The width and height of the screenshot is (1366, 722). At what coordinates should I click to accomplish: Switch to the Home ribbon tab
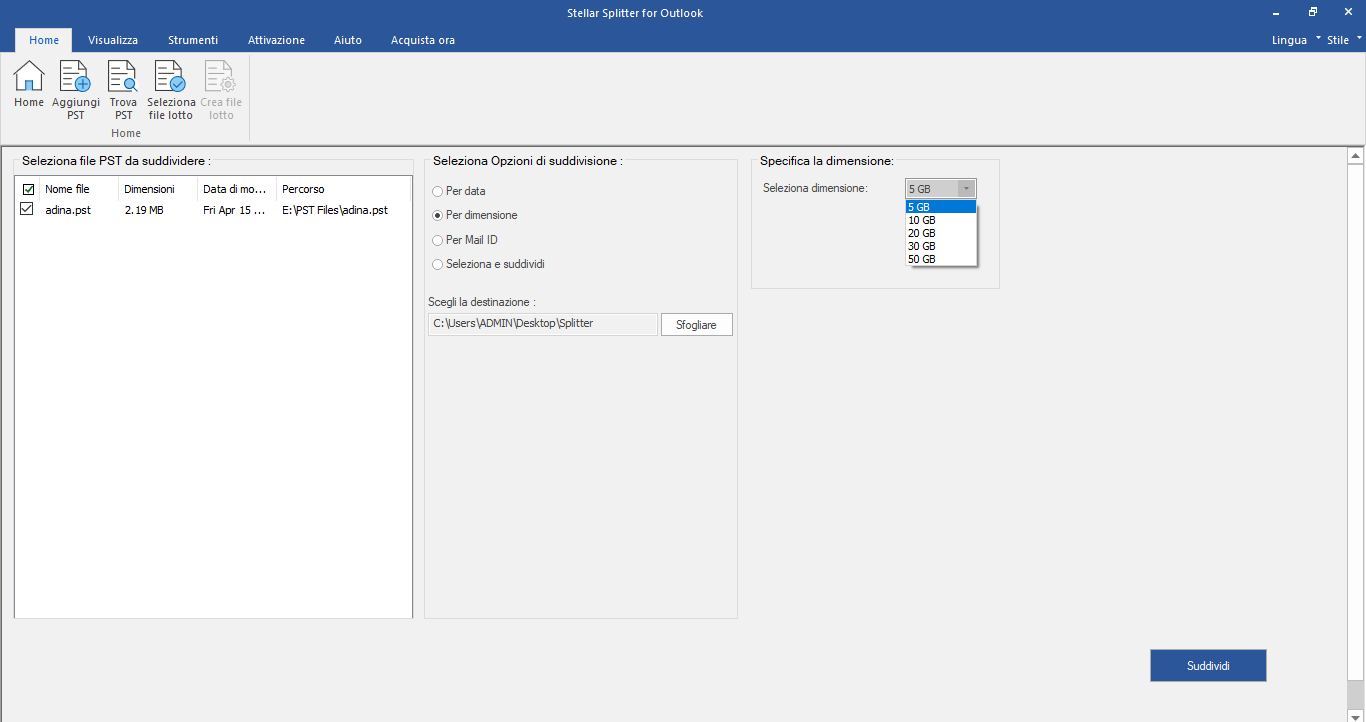pyautogui.click(x=44, y=40)
